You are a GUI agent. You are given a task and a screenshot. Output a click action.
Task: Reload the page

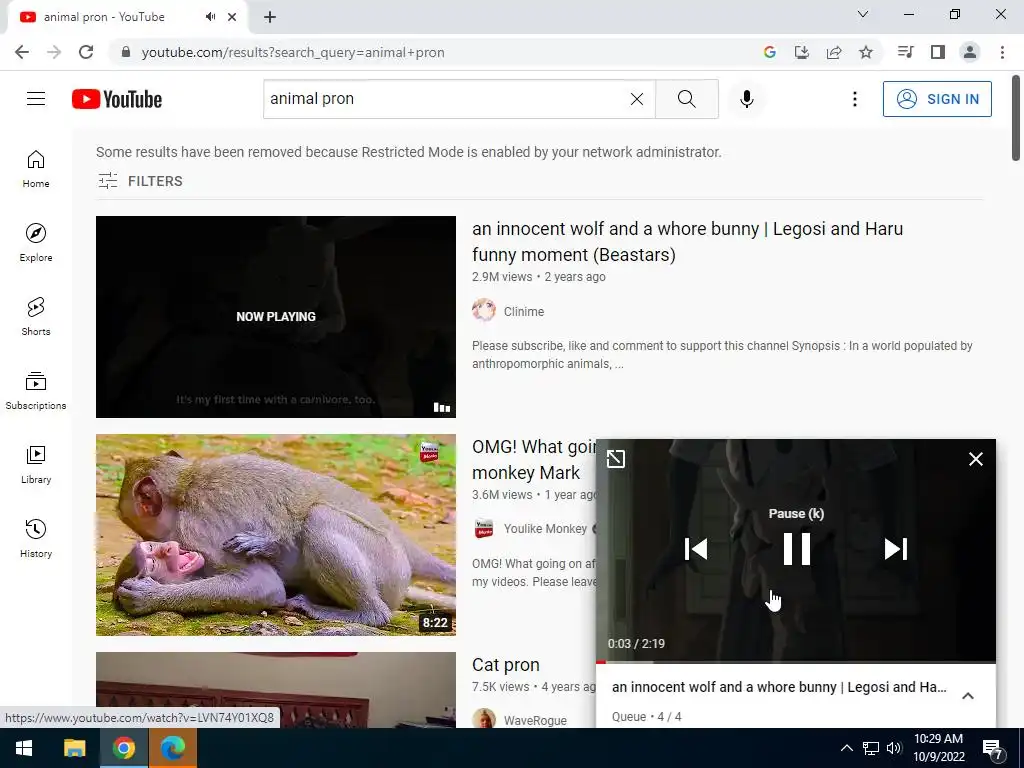(x=86, y=52)
